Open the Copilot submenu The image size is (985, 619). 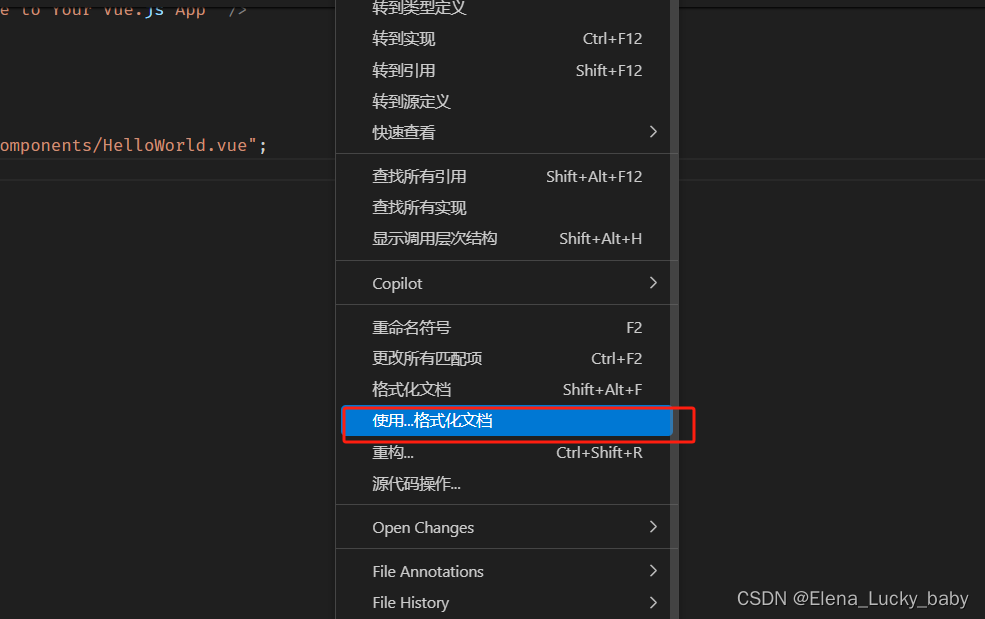click(x=506, y=283)
